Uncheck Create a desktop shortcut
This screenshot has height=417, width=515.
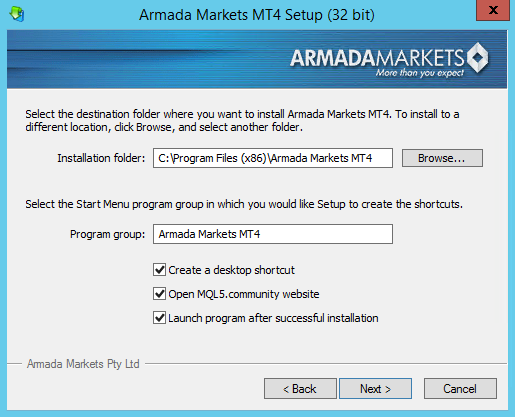(x=159, y=270)
